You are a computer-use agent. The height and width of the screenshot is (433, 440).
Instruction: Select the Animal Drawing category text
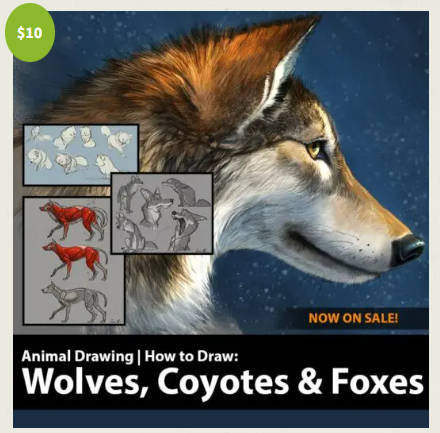coord(77,356)
